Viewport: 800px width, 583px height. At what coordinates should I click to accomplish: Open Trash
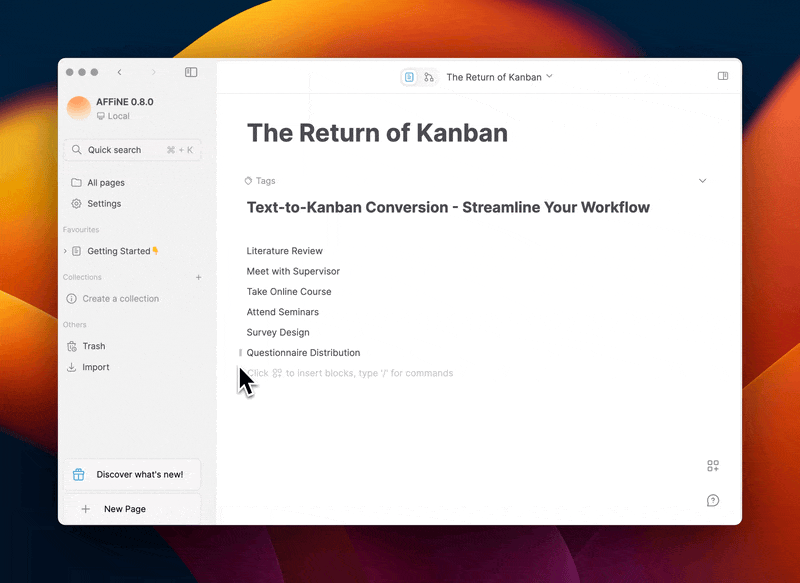click(94, 346)
